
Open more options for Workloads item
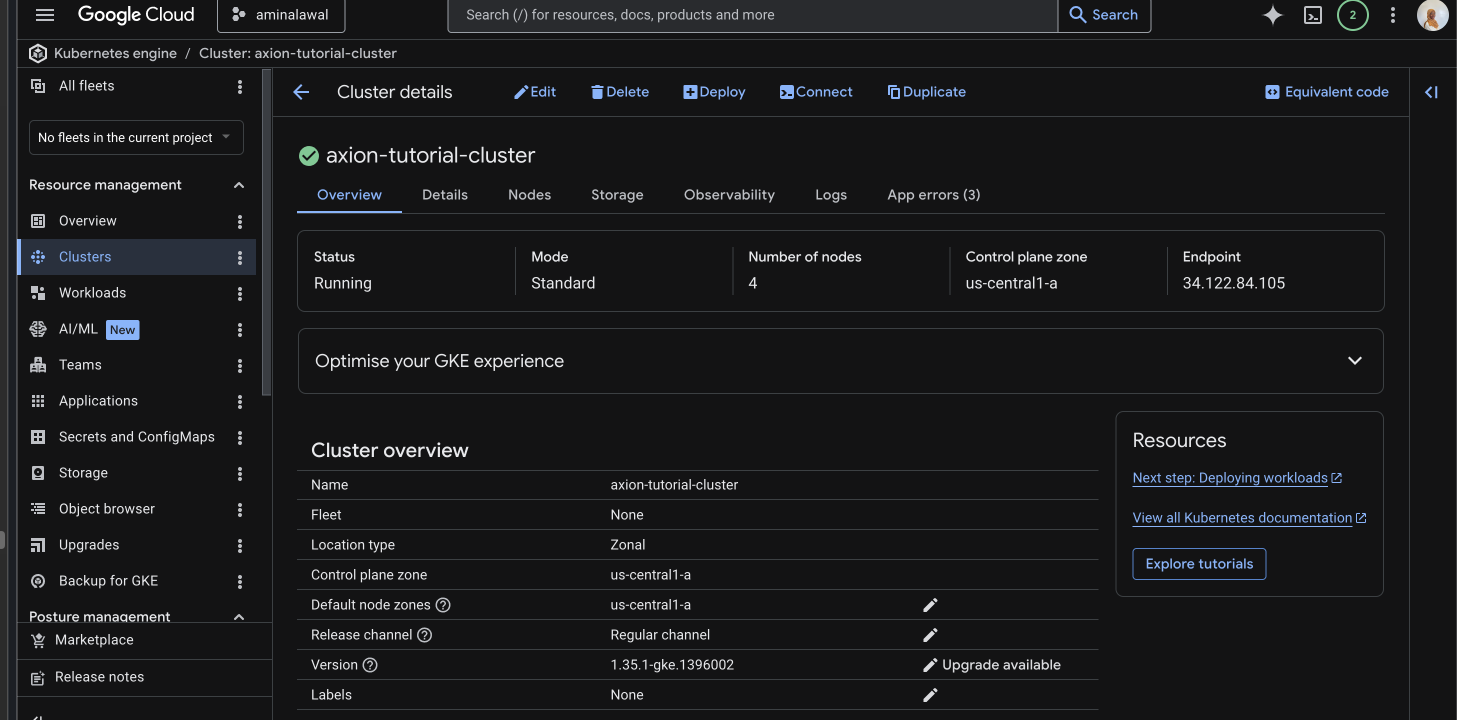[x=240, y=294]
